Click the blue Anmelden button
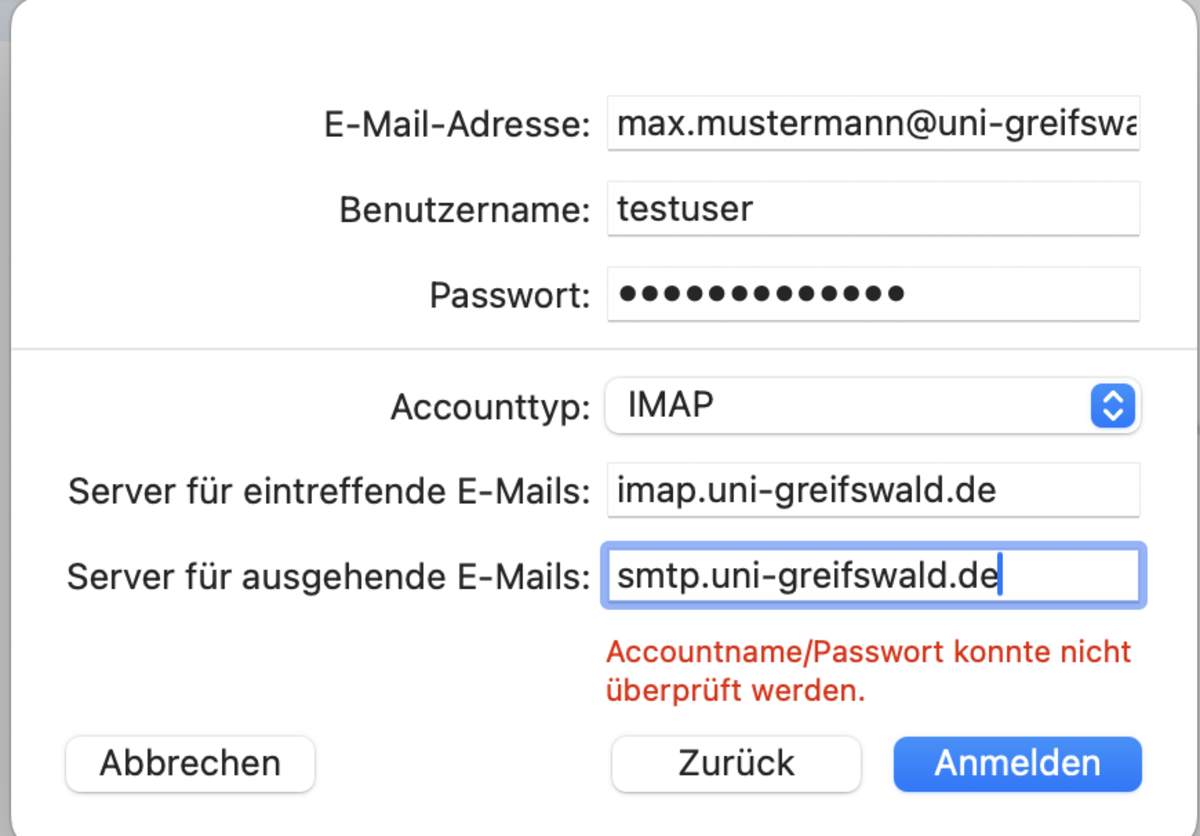1200x836 pixels. pos(1017,763)
